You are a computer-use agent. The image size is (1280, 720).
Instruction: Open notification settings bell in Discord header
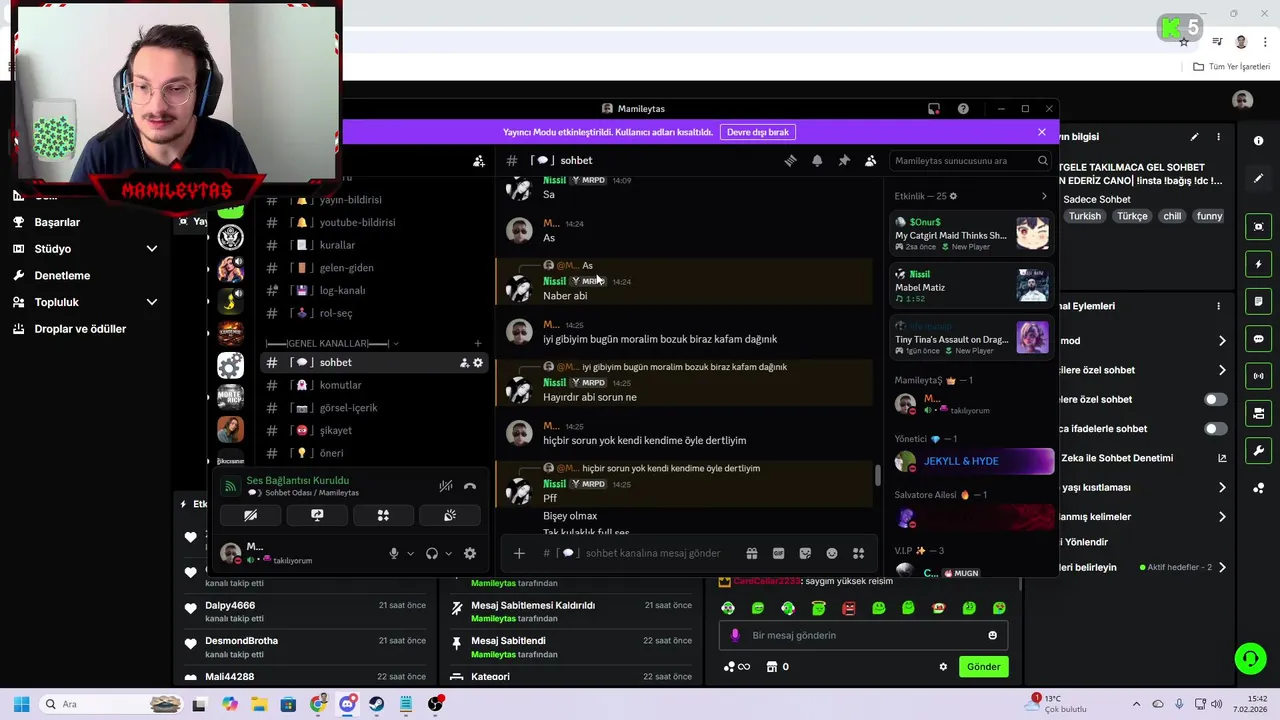[x=817, y=160]
